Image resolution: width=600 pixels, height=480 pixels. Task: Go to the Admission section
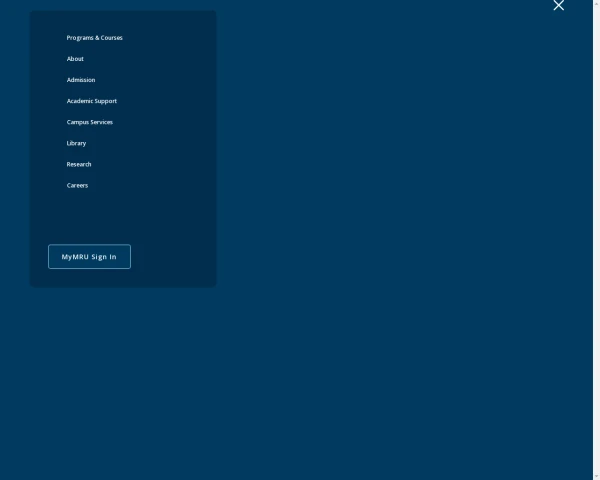click(81, 80)
